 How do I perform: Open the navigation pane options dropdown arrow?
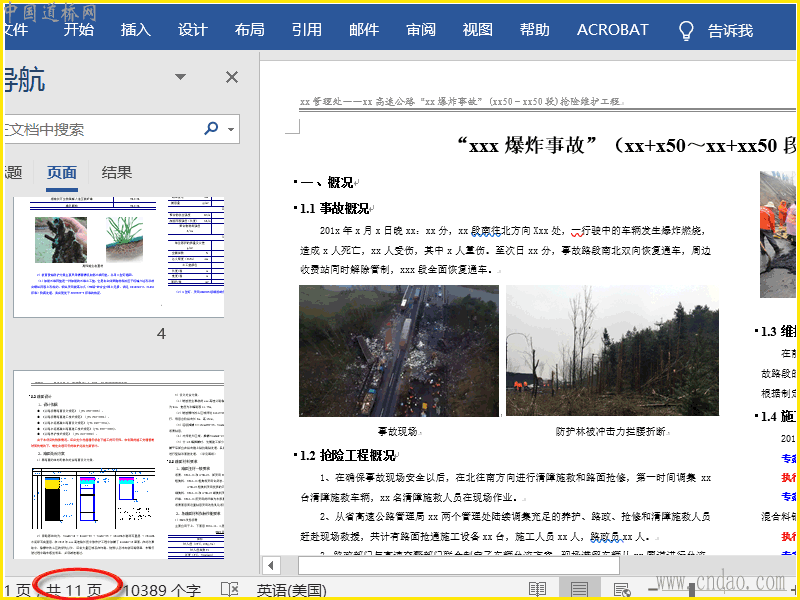click(x=180, y=77)
